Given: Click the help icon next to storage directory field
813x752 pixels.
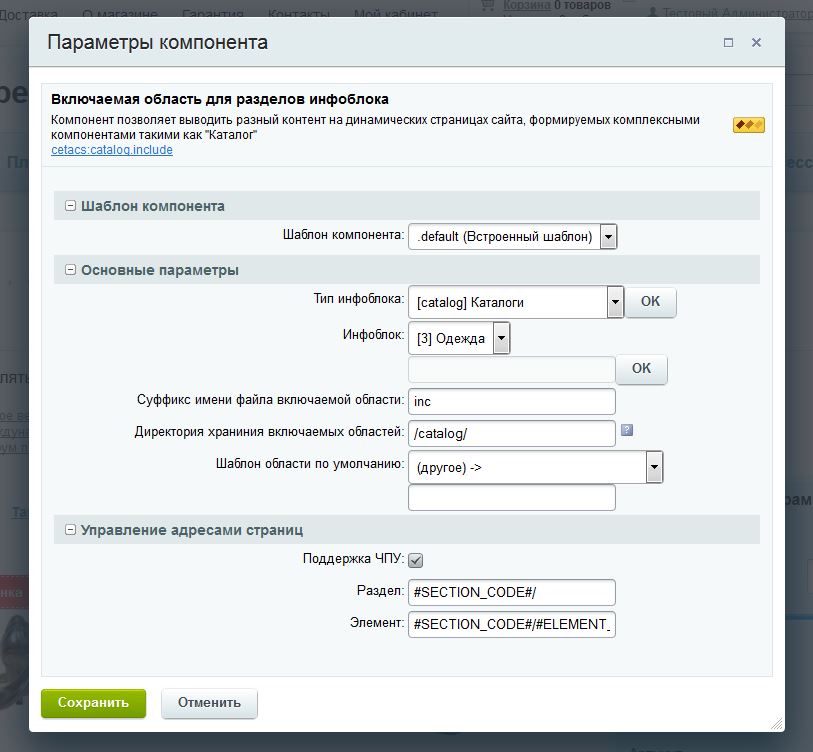Looking at the screenshot, I should 629,432.
